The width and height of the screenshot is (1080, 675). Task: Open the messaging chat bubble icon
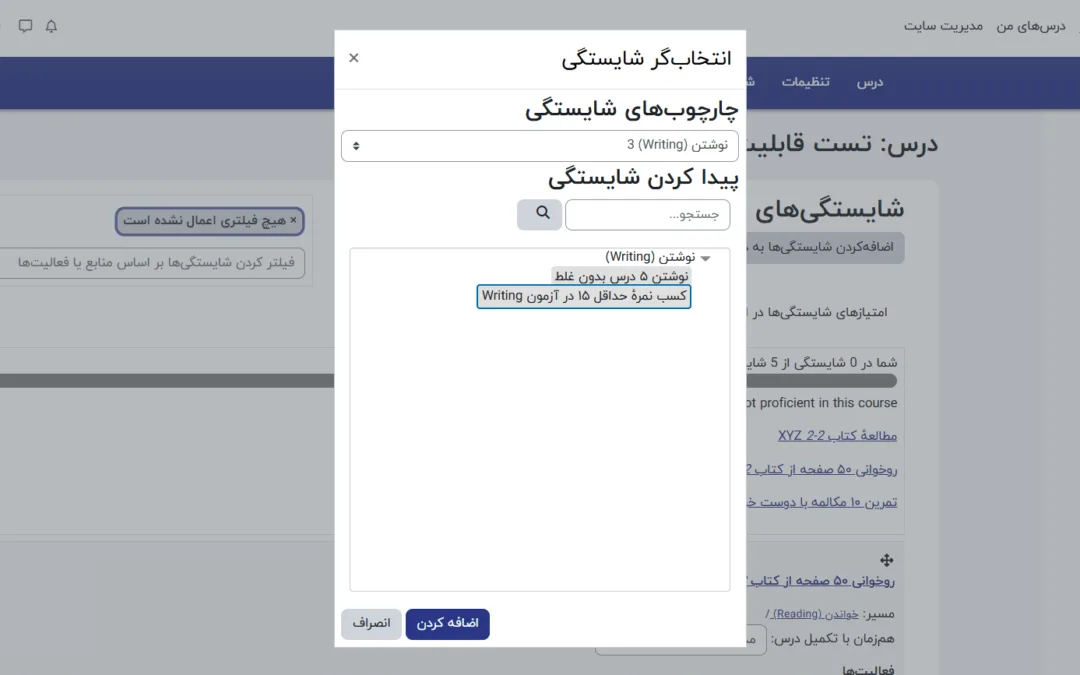coord(26,26)
